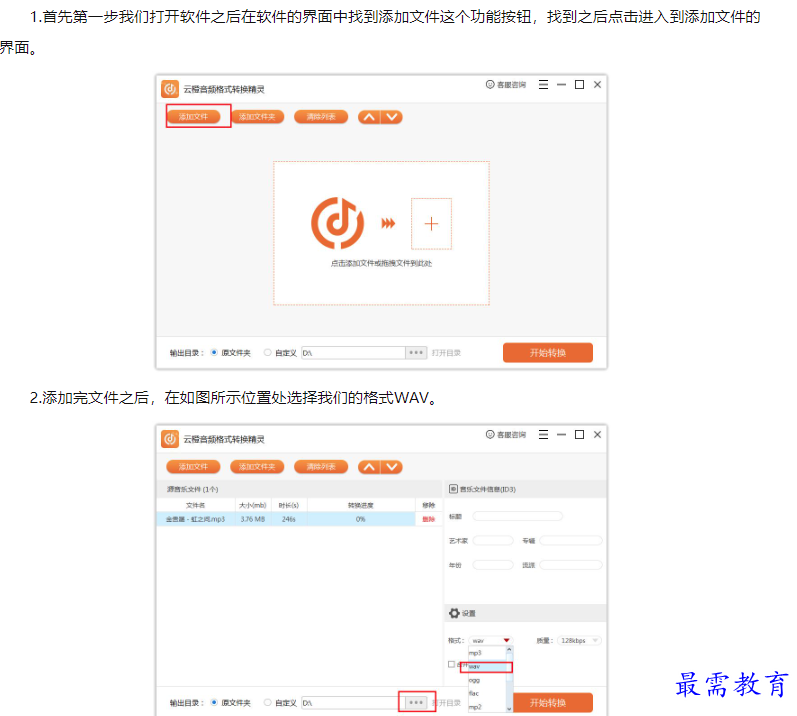Click 标题 title input field
Screen dimensions: 797x716
click(517, 516)
